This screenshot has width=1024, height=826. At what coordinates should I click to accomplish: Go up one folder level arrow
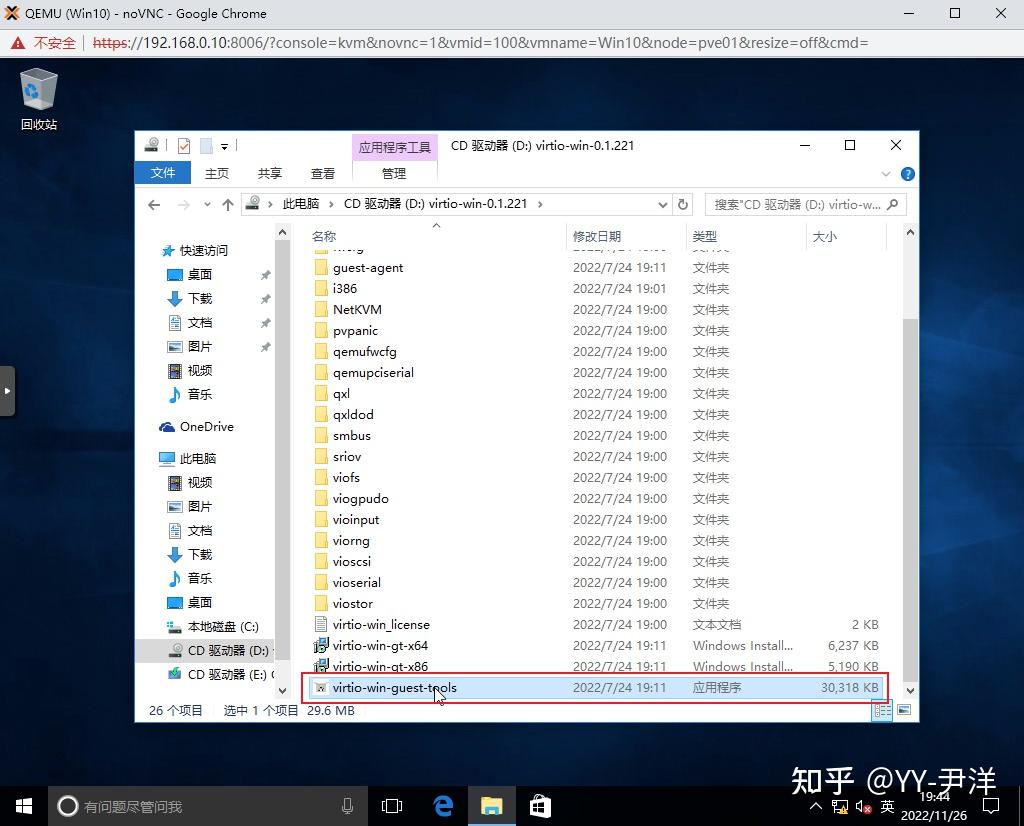[x=228, y=205]
